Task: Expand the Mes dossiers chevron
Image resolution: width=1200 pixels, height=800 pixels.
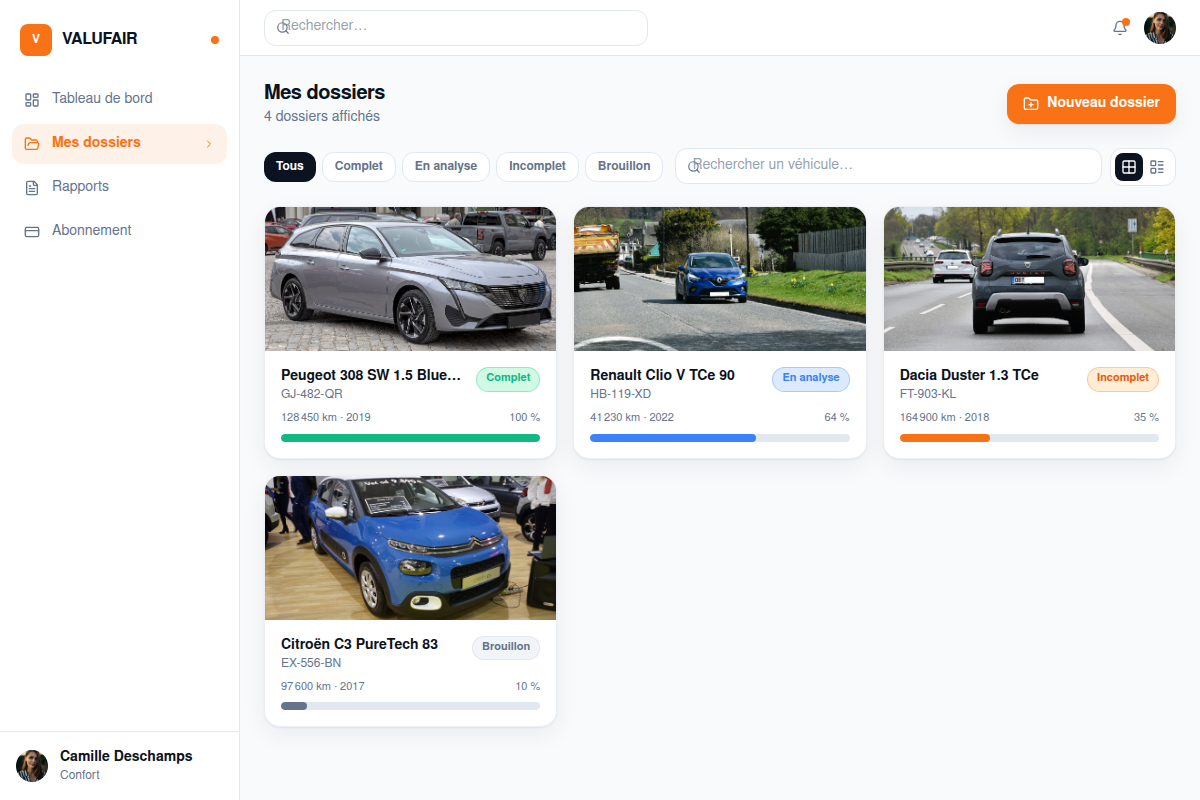Action: click(x=209, y=144)
